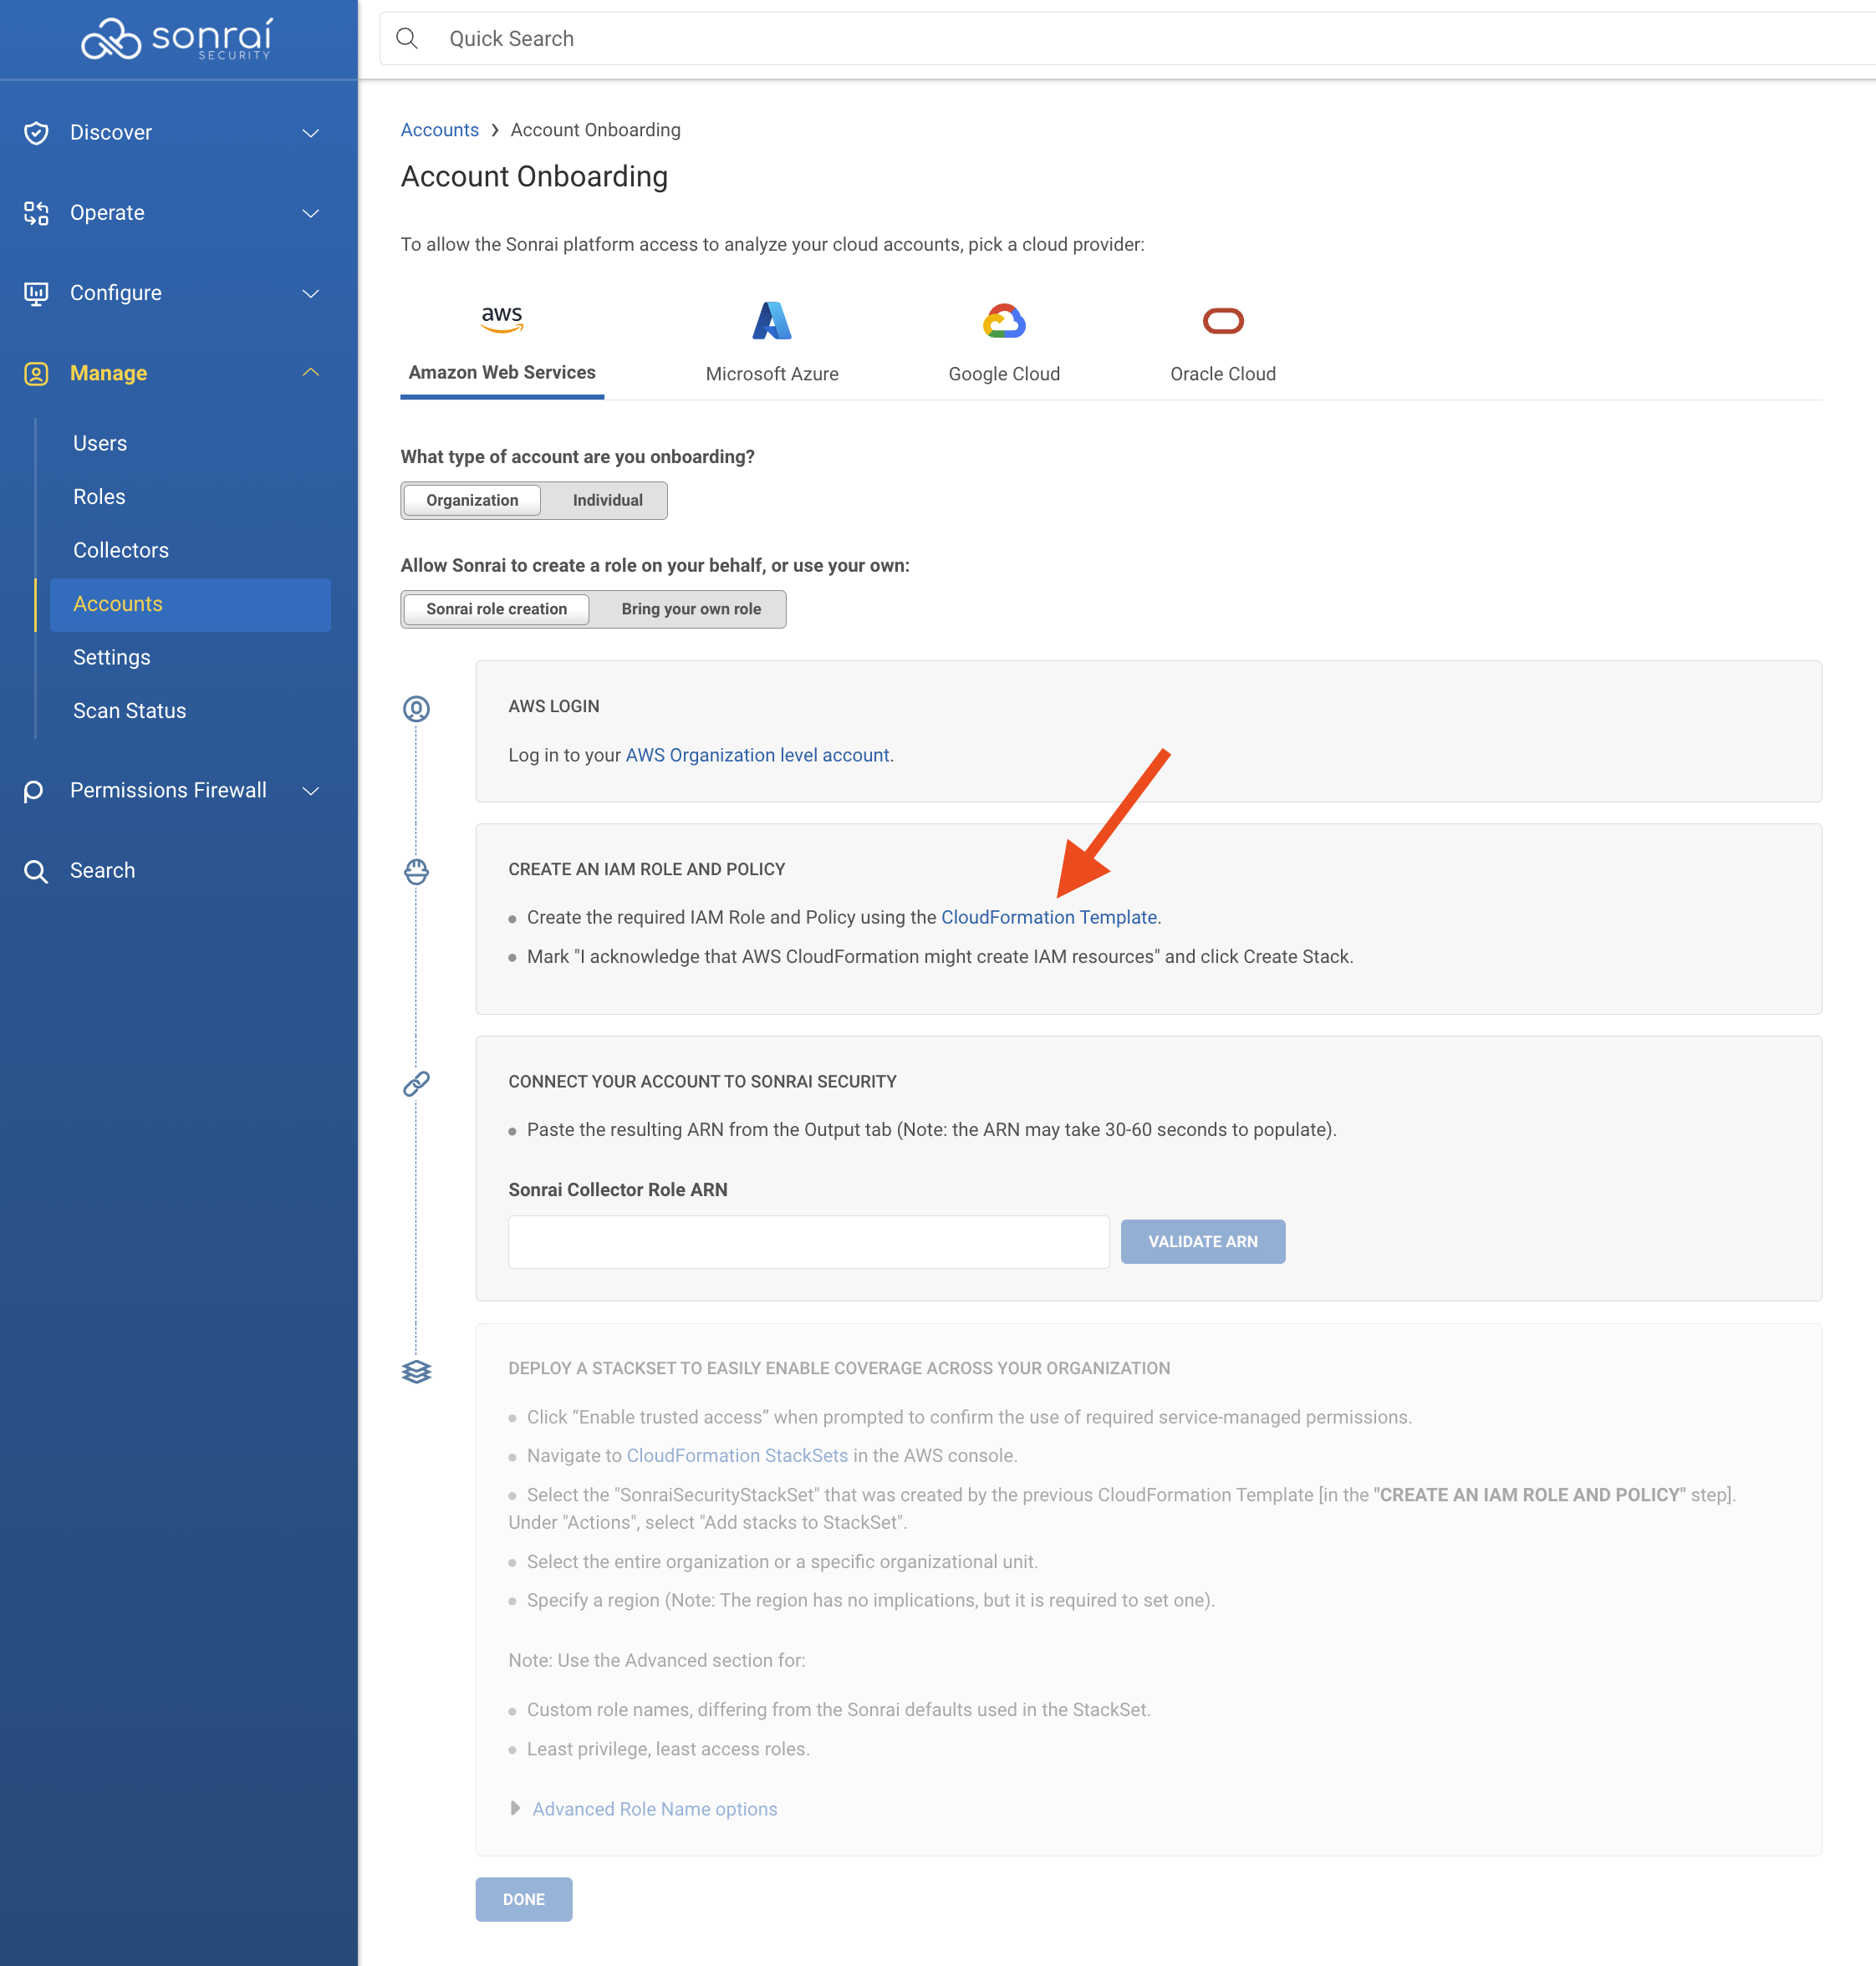The width and height of the screenshot is (1876, 1966).
Task: Click Advanced Role Name options link
Action: click(x=655, y=1809)
